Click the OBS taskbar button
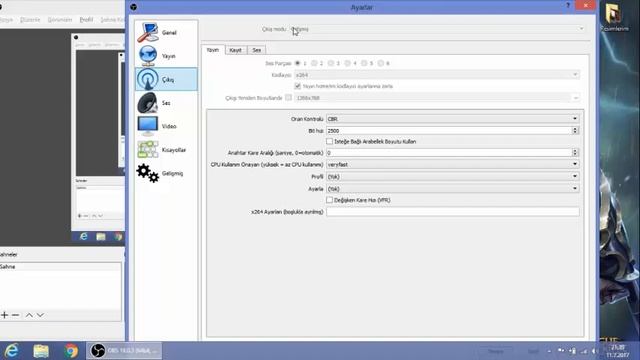Screen dimensions: 640x360 pos(124,351)
